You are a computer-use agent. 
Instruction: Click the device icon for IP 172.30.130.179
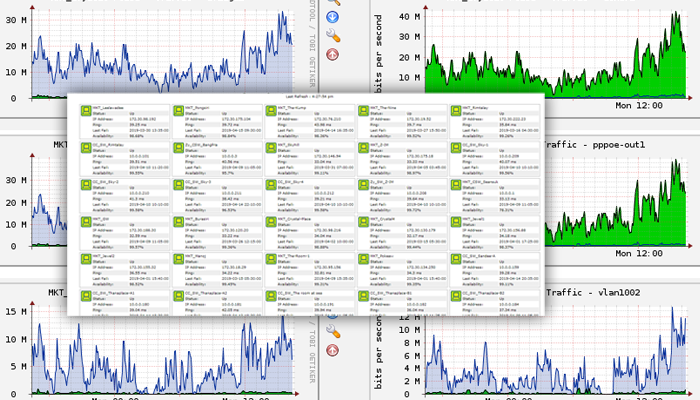[363, 222]
